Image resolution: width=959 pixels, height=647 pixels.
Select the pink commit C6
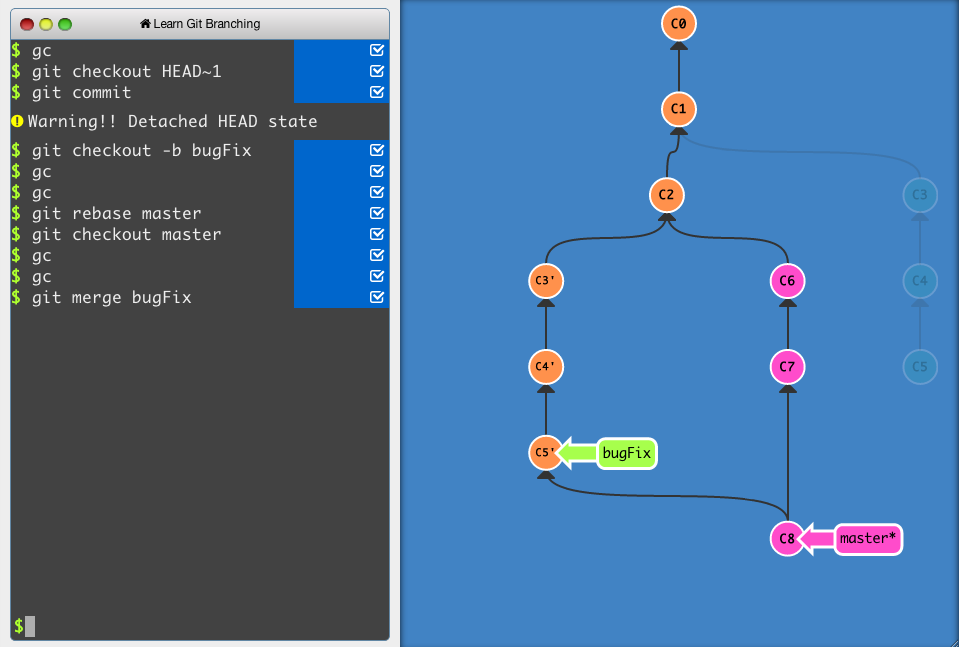tap(787, 281)
